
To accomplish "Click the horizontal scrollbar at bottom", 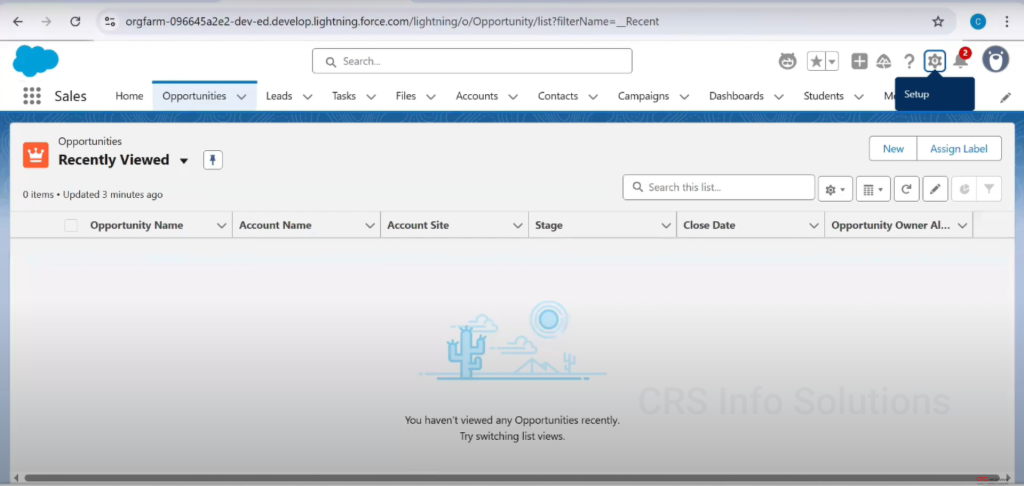I will point(500,478).
